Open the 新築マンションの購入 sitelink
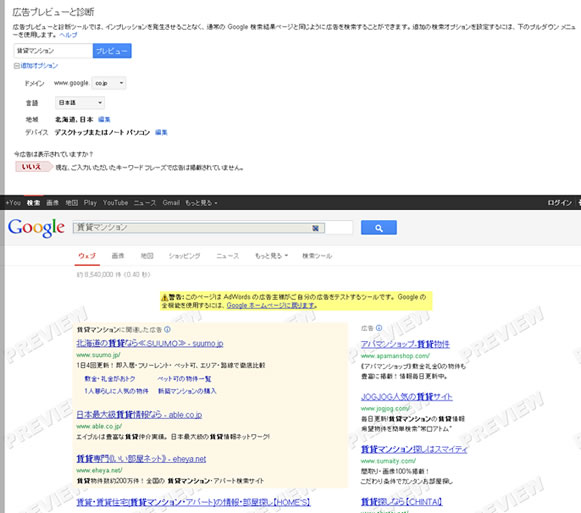 [187, 391]
